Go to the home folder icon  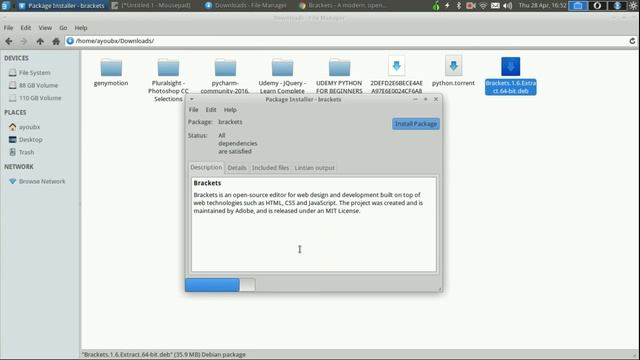[x=56, y=41]
